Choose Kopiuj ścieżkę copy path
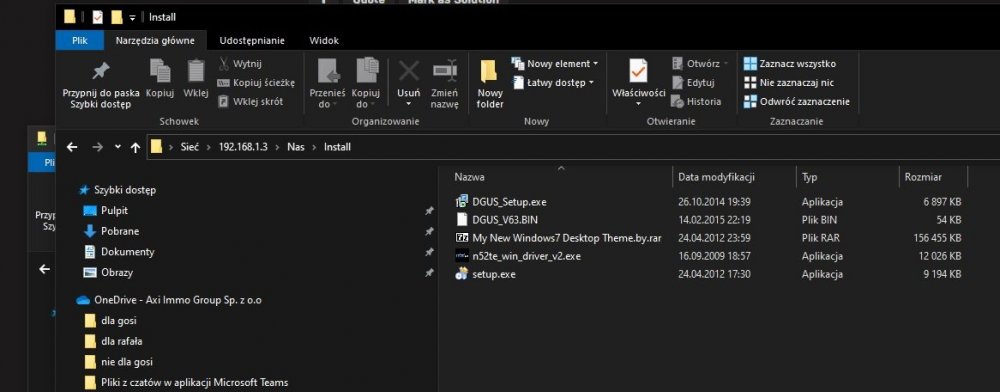1000x392 pixels. (x=256, y=82)
